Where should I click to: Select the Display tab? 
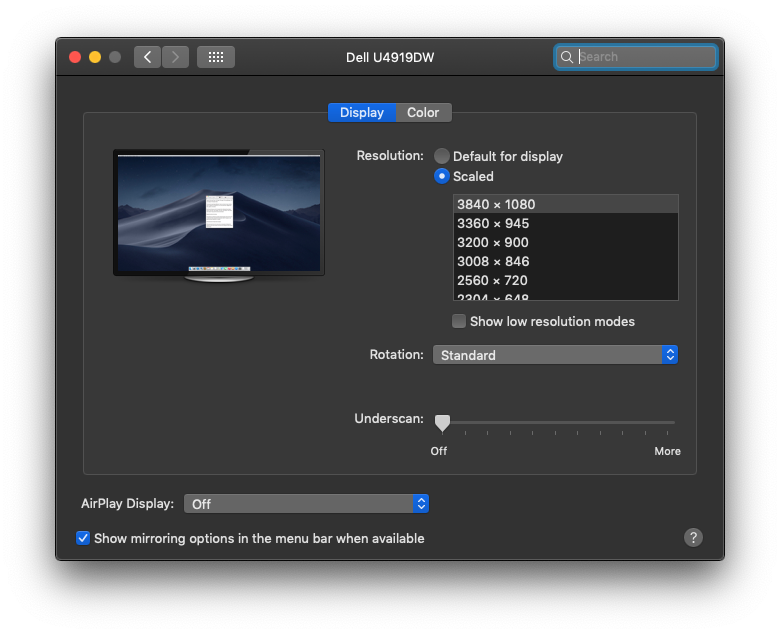361,113
